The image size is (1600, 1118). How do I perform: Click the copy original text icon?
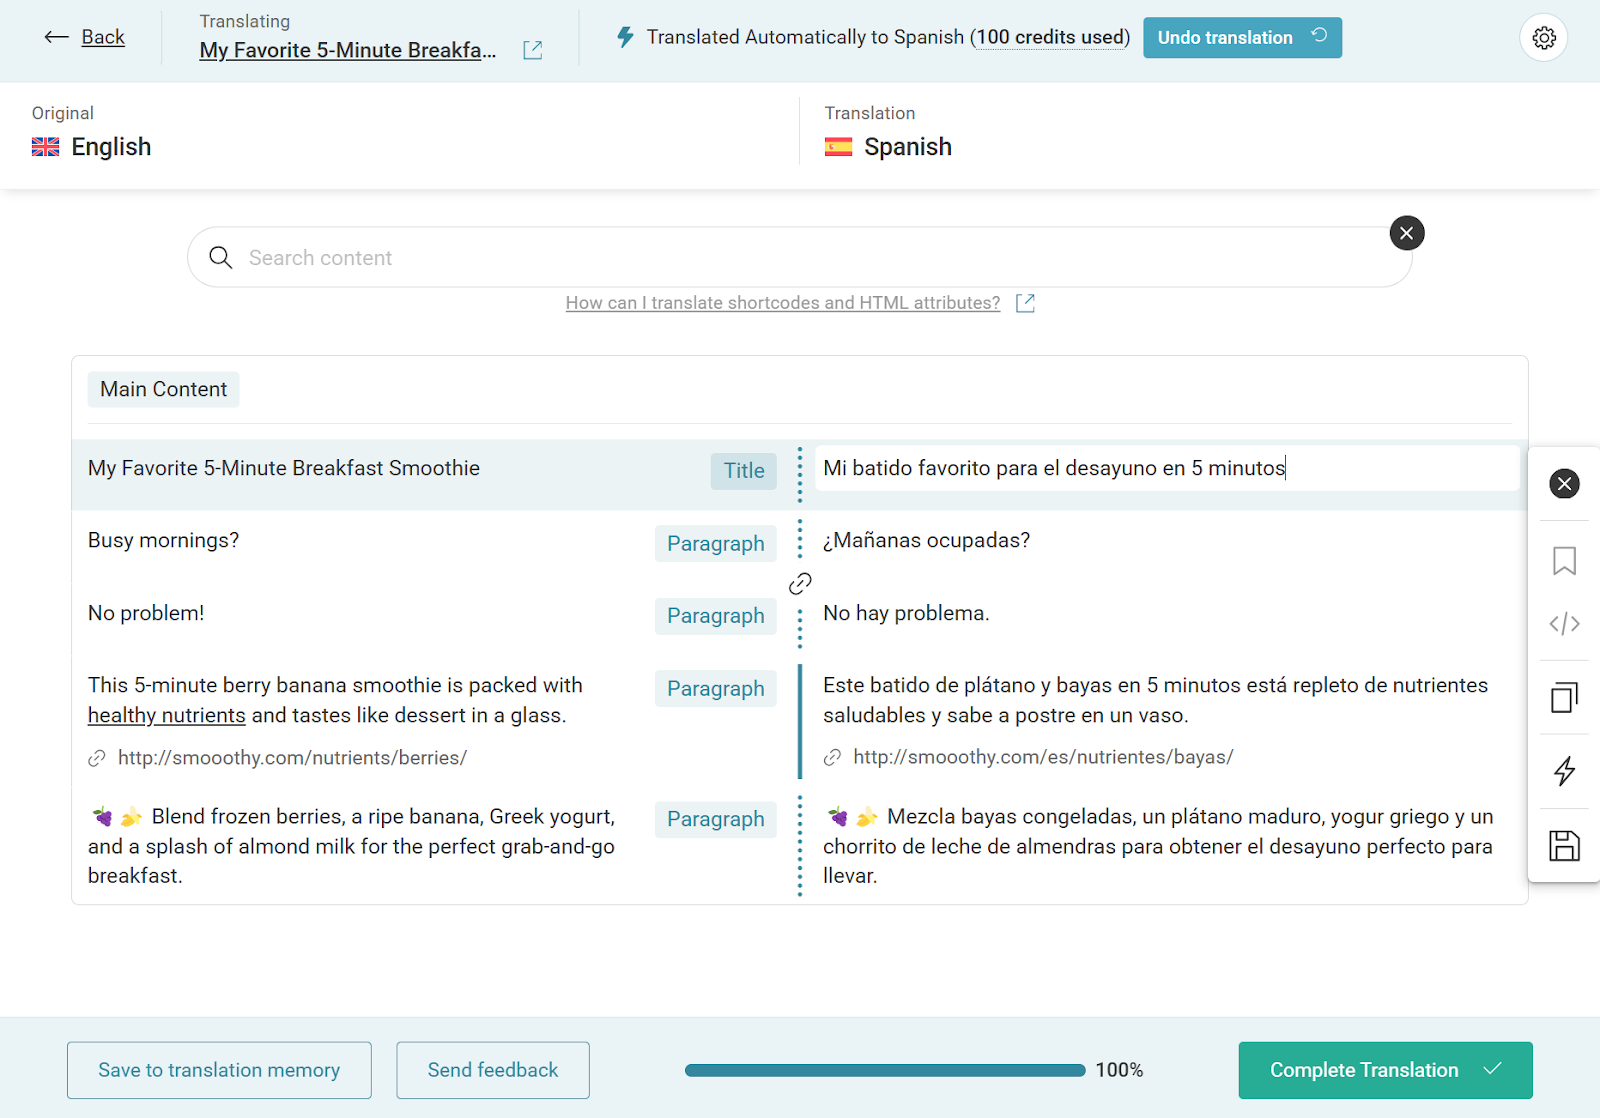click(x=1564, y=697)
